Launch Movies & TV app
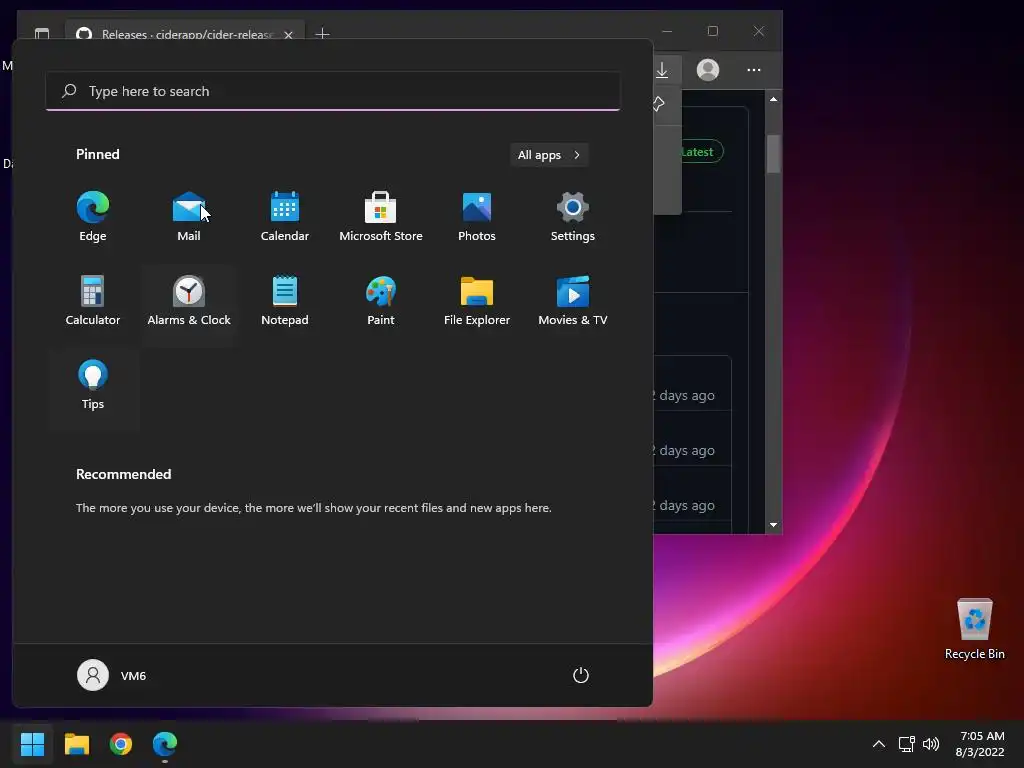 point(573,302)
